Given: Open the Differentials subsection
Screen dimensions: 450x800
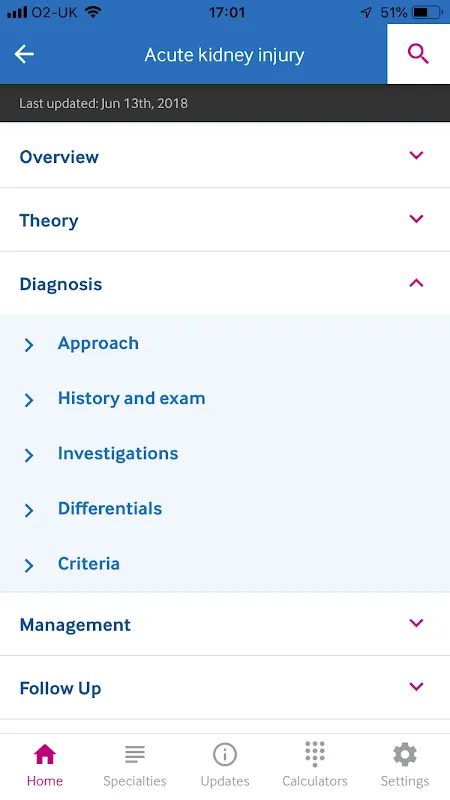Looking at the screenshot, I should [x=225, y=509].
